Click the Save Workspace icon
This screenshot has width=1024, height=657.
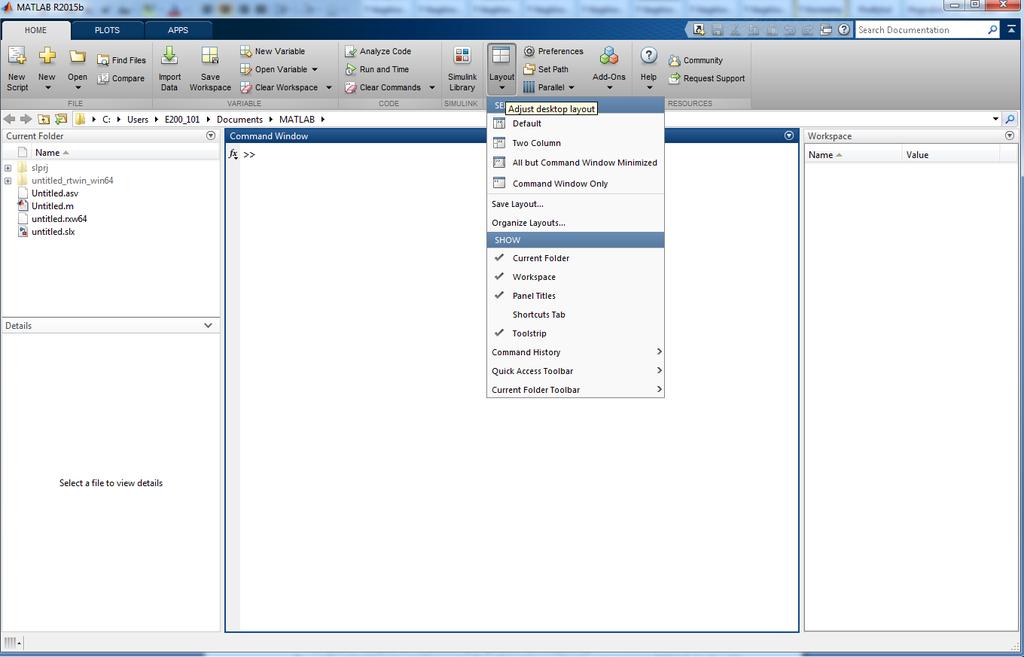click(x=210, y=56)
